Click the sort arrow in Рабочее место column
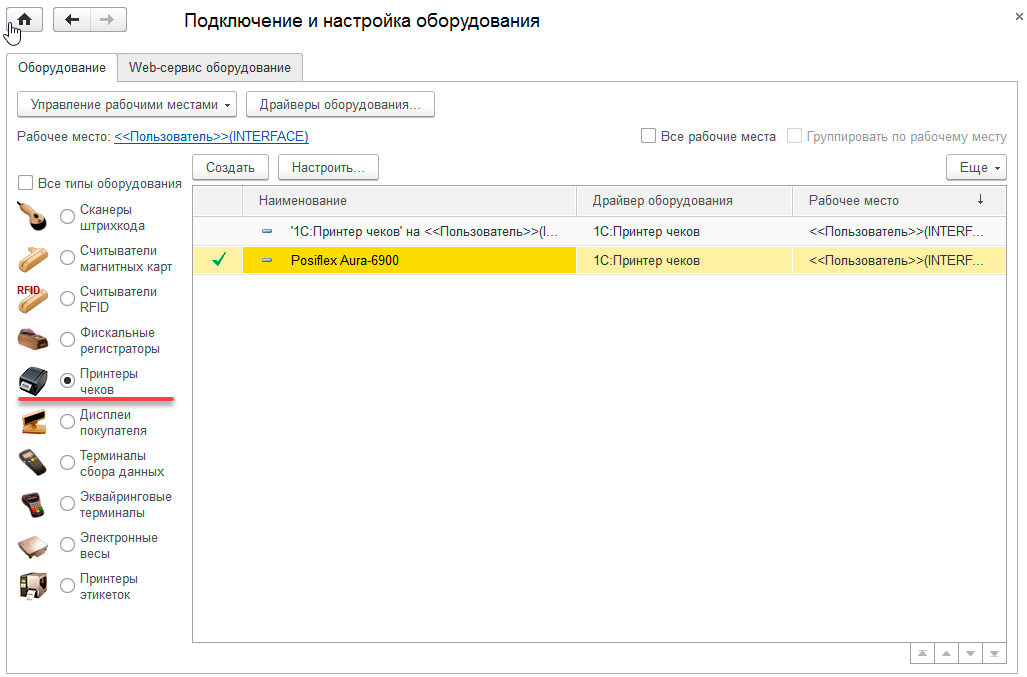This screenshot has height=677, width=1027. (980, 200)
